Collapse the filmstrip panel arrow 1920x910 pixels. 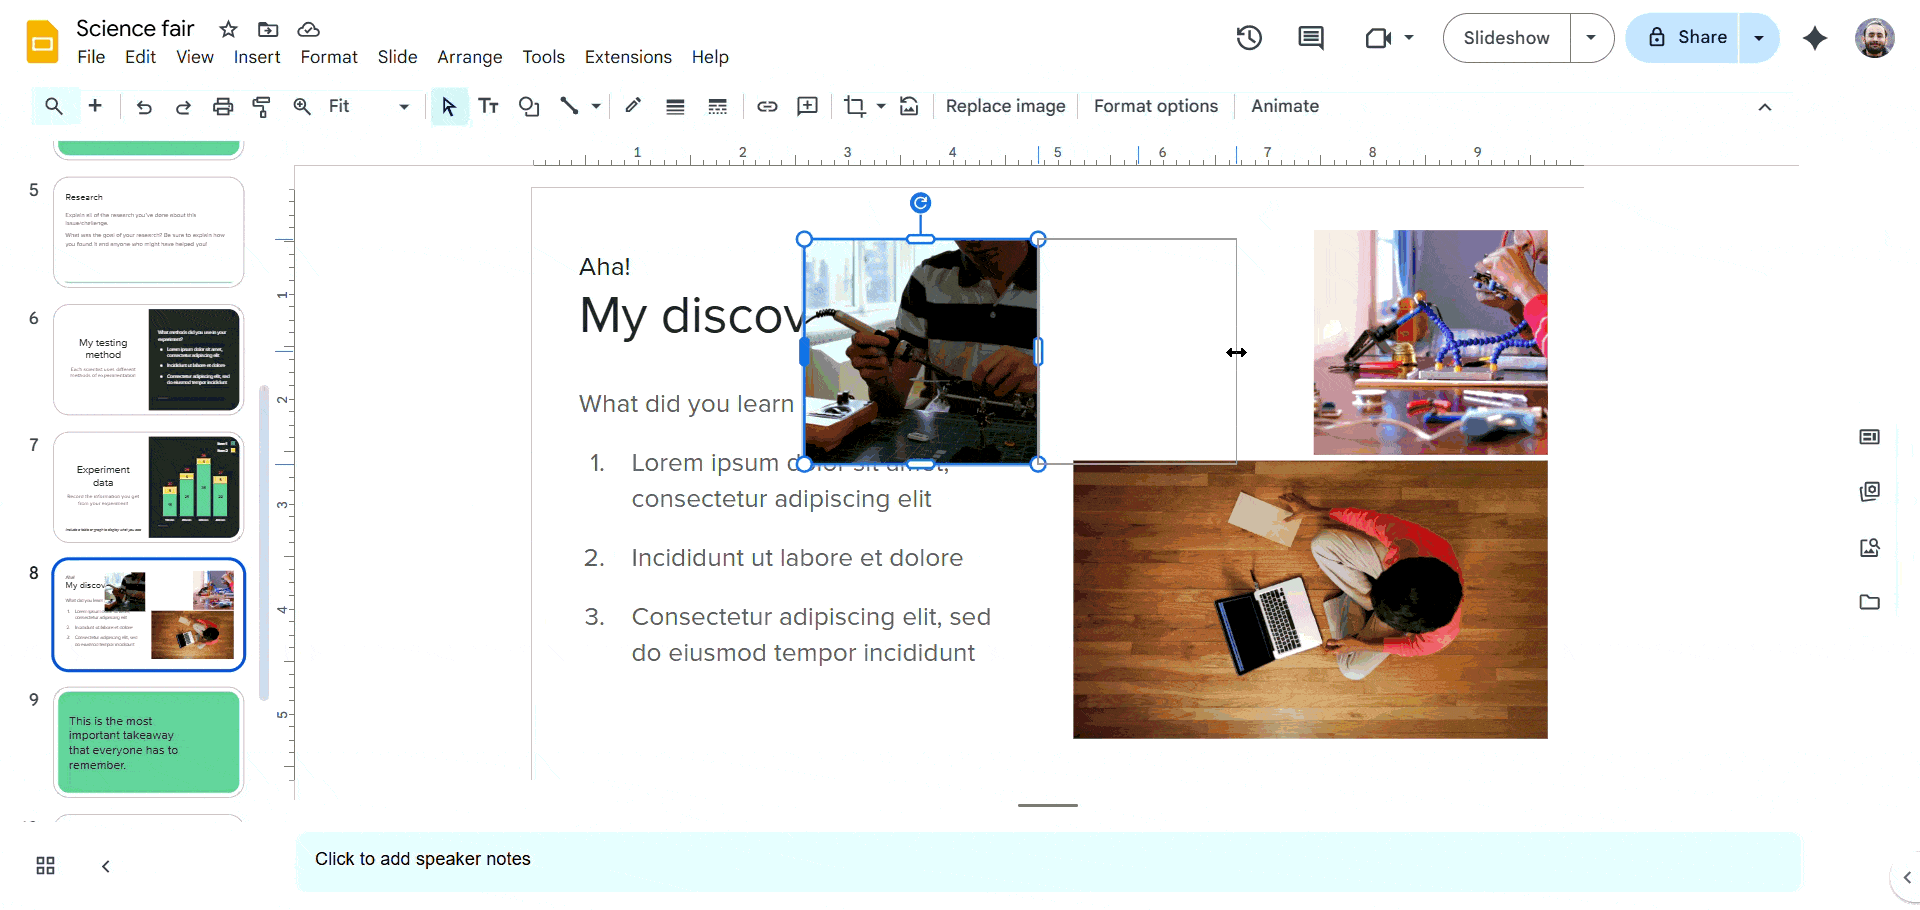point(106,866)
